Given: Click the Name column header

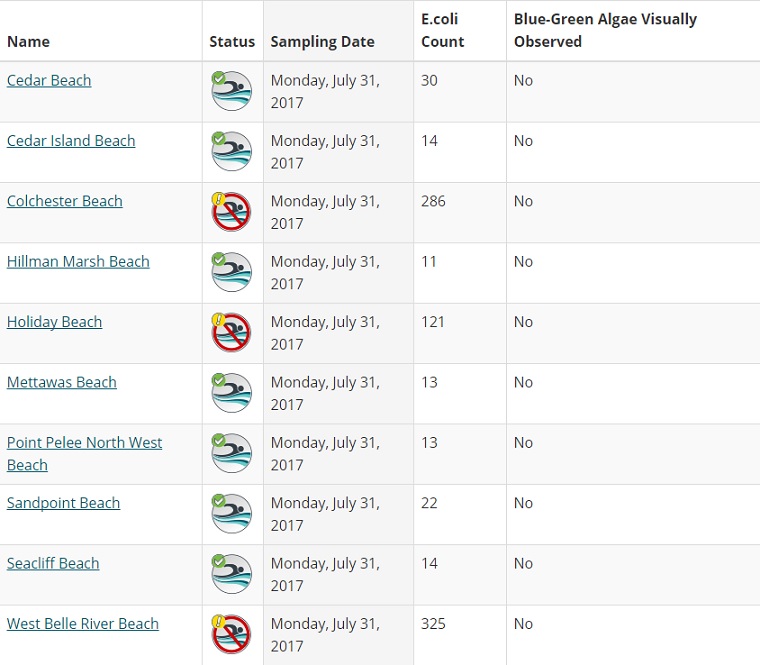Looking at the screenshot, I should 28,42.
